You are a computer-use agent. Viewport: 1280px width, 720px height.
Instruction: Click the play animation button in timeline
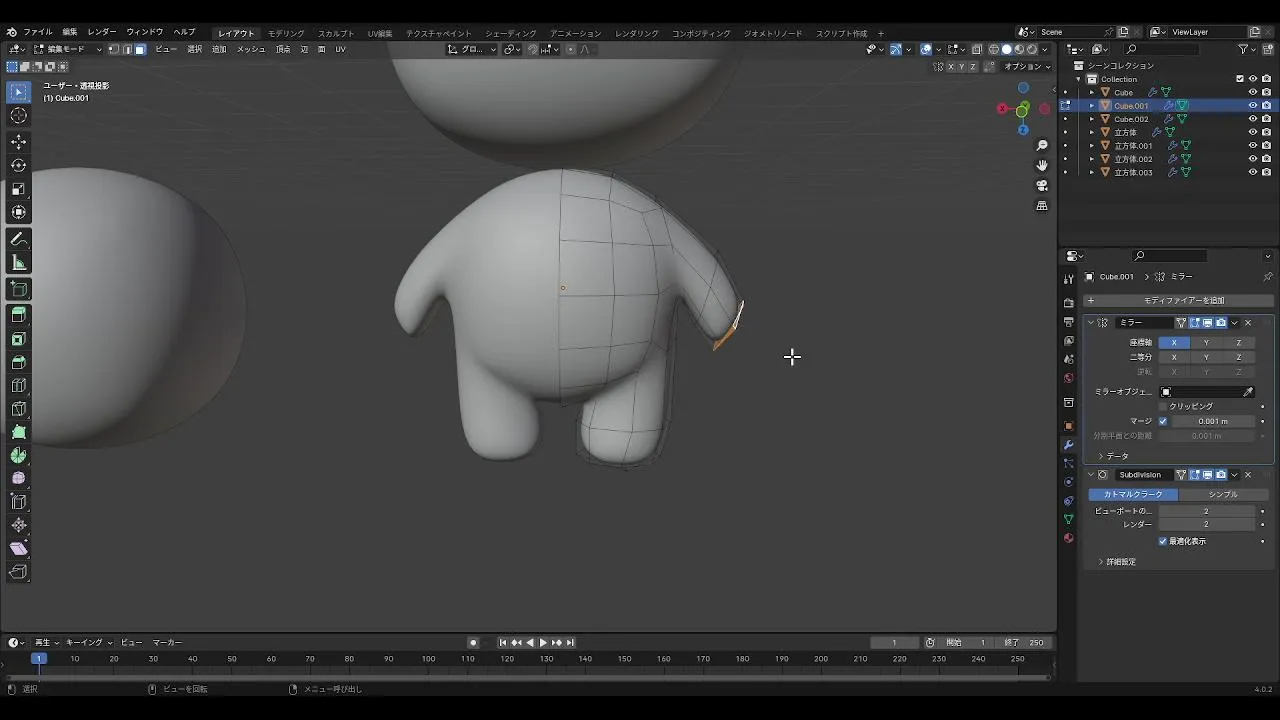(x=543, y=642)
